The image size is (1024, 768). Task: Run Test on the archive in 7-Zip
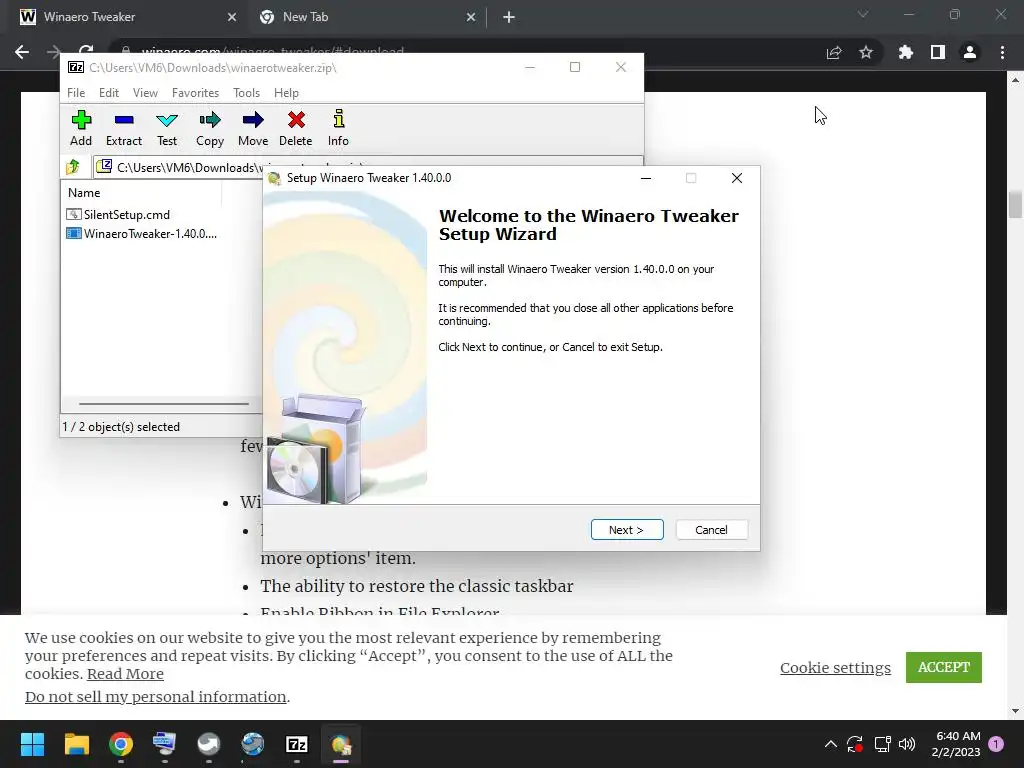tap(167, 128)
